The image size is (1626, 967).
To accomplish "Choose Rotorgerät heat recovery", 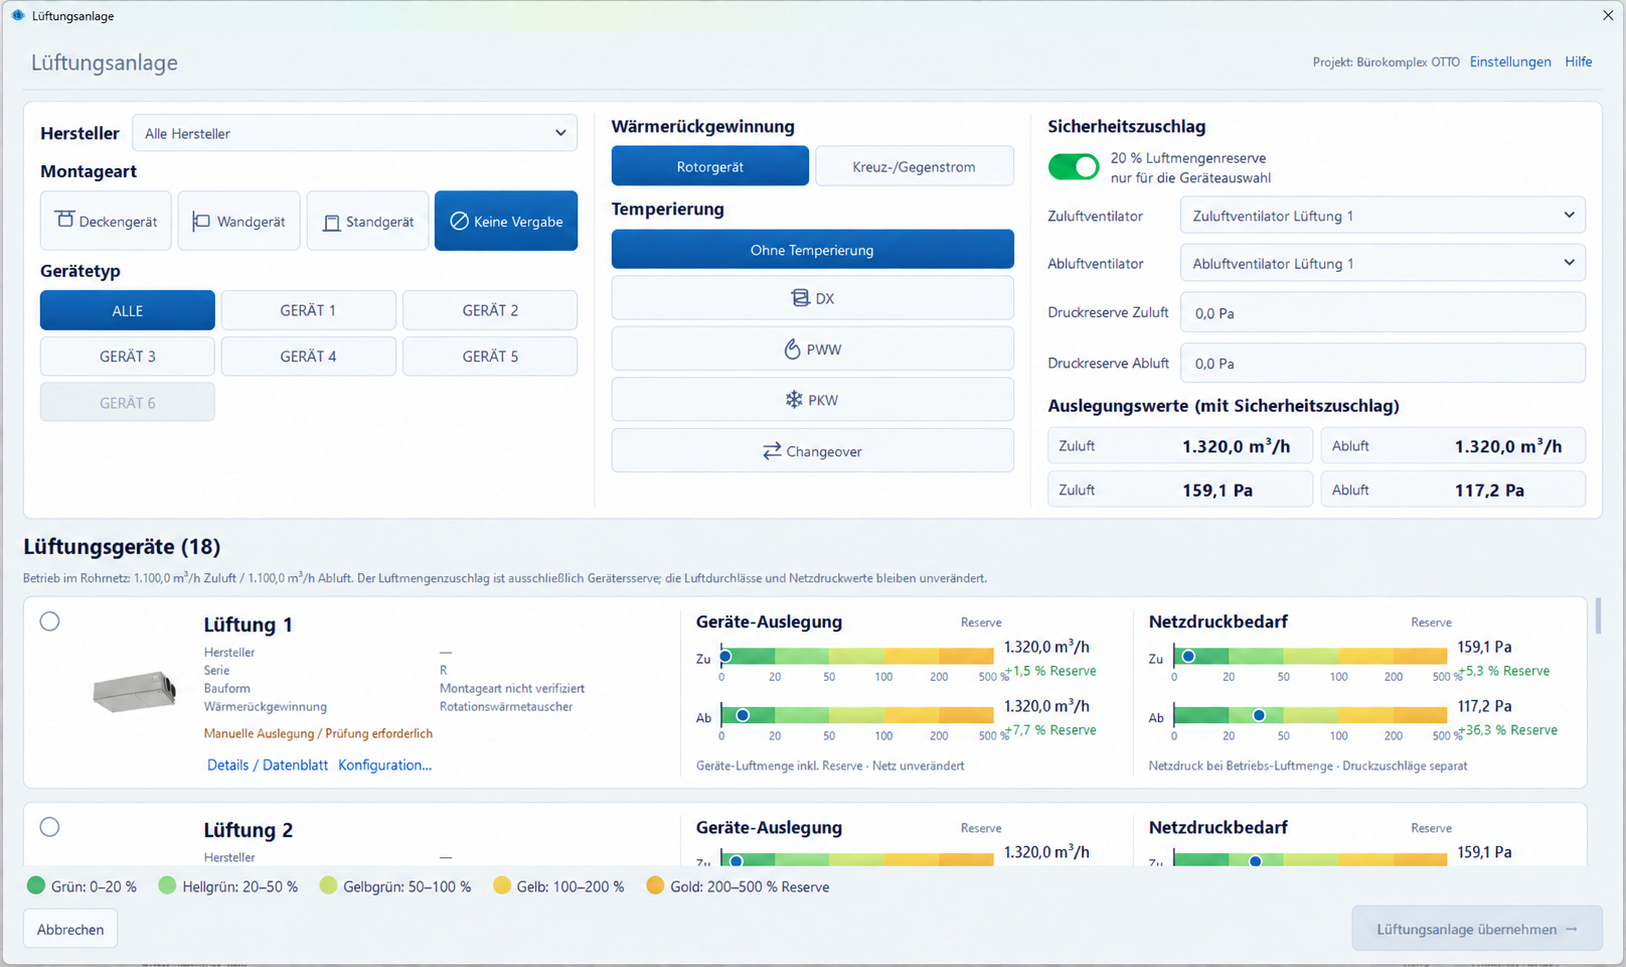I will pos(710,166).
